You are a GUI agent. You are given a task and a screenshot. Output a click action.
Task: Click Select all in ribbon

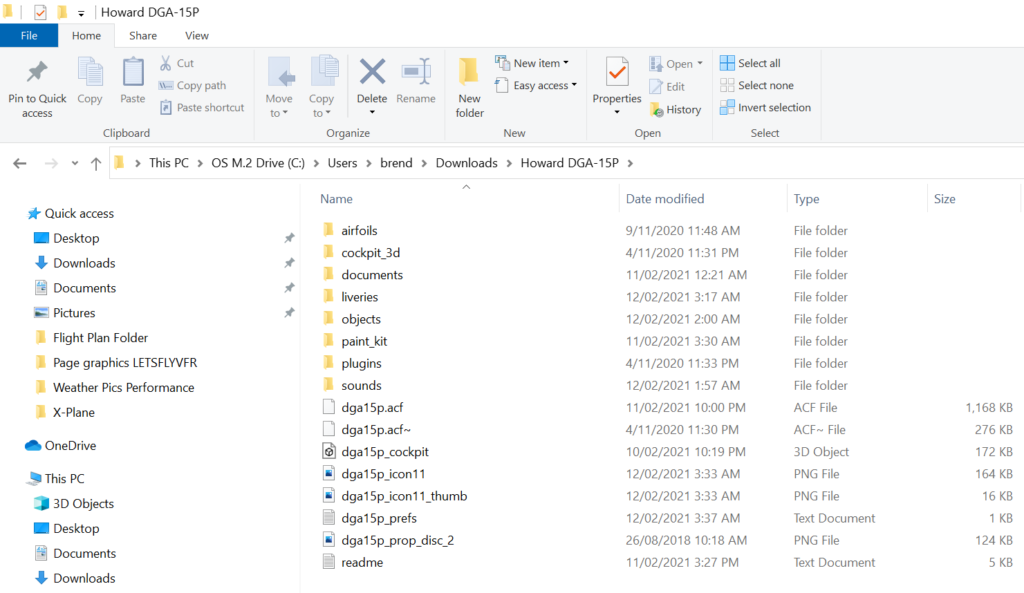pos(750,63)
